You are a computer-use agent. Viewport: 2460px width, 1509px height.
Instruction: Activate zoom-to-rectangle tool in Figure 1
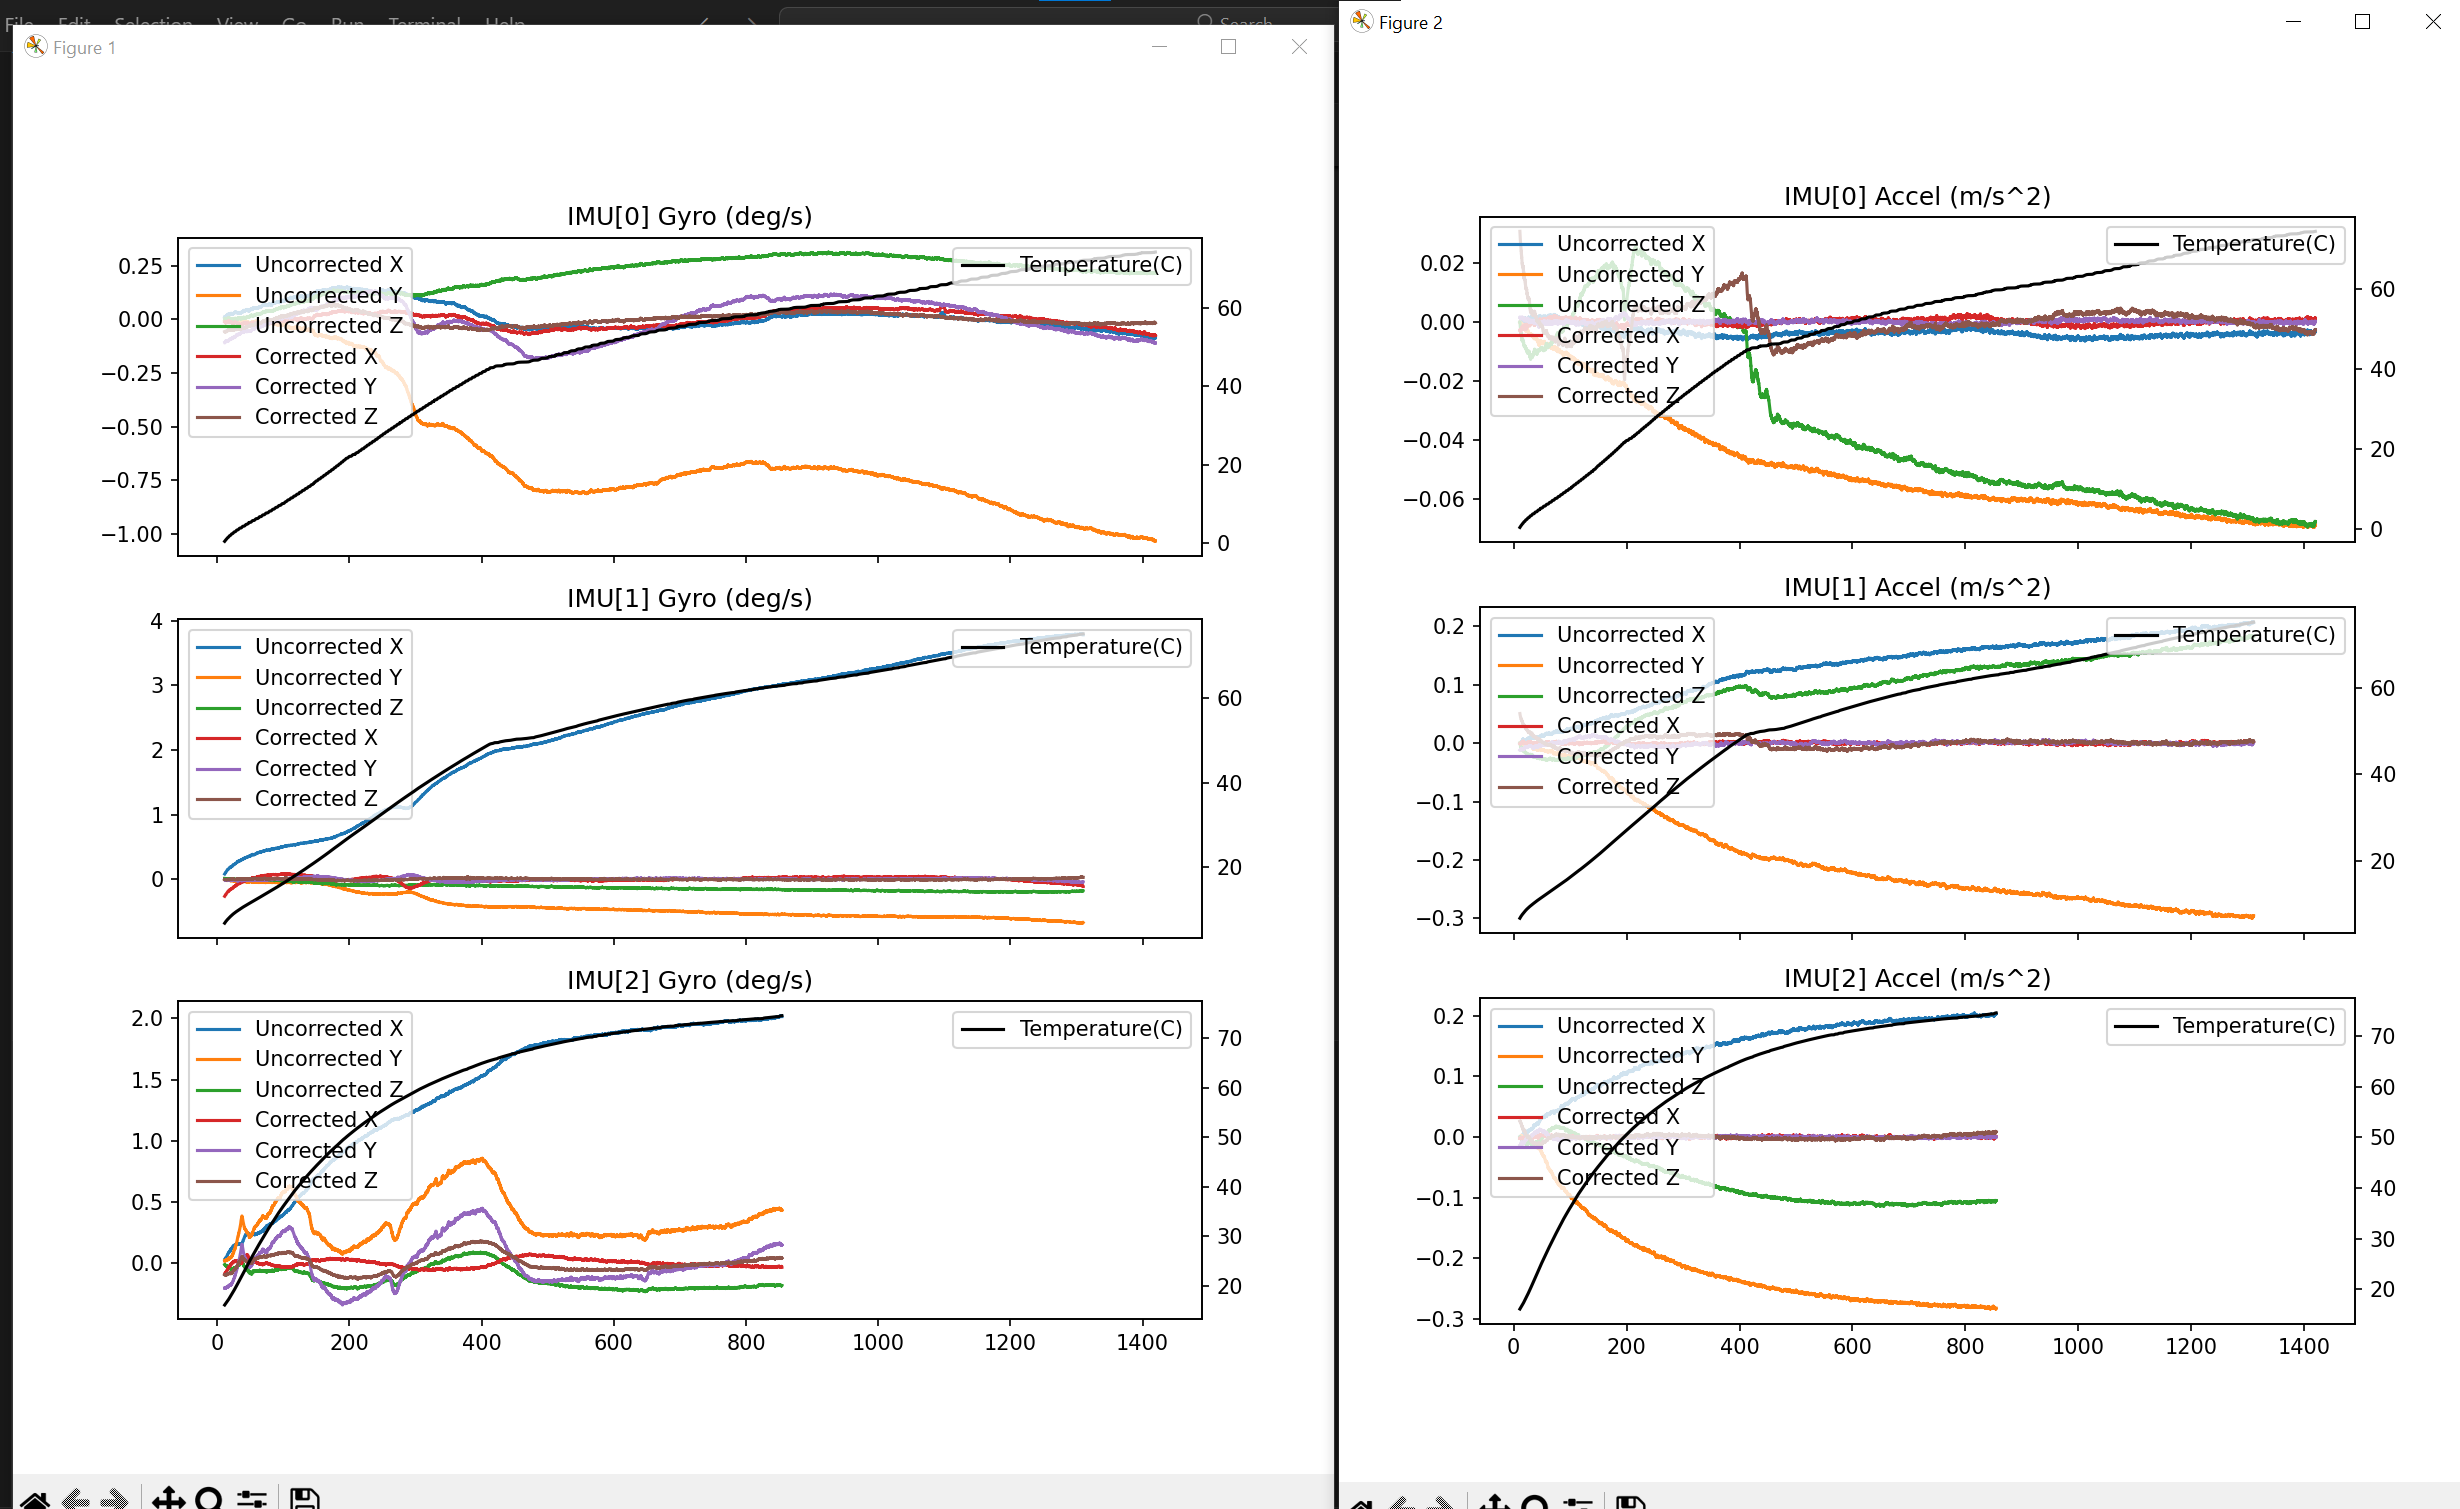pyautogui.click(x=209, y=1498)
